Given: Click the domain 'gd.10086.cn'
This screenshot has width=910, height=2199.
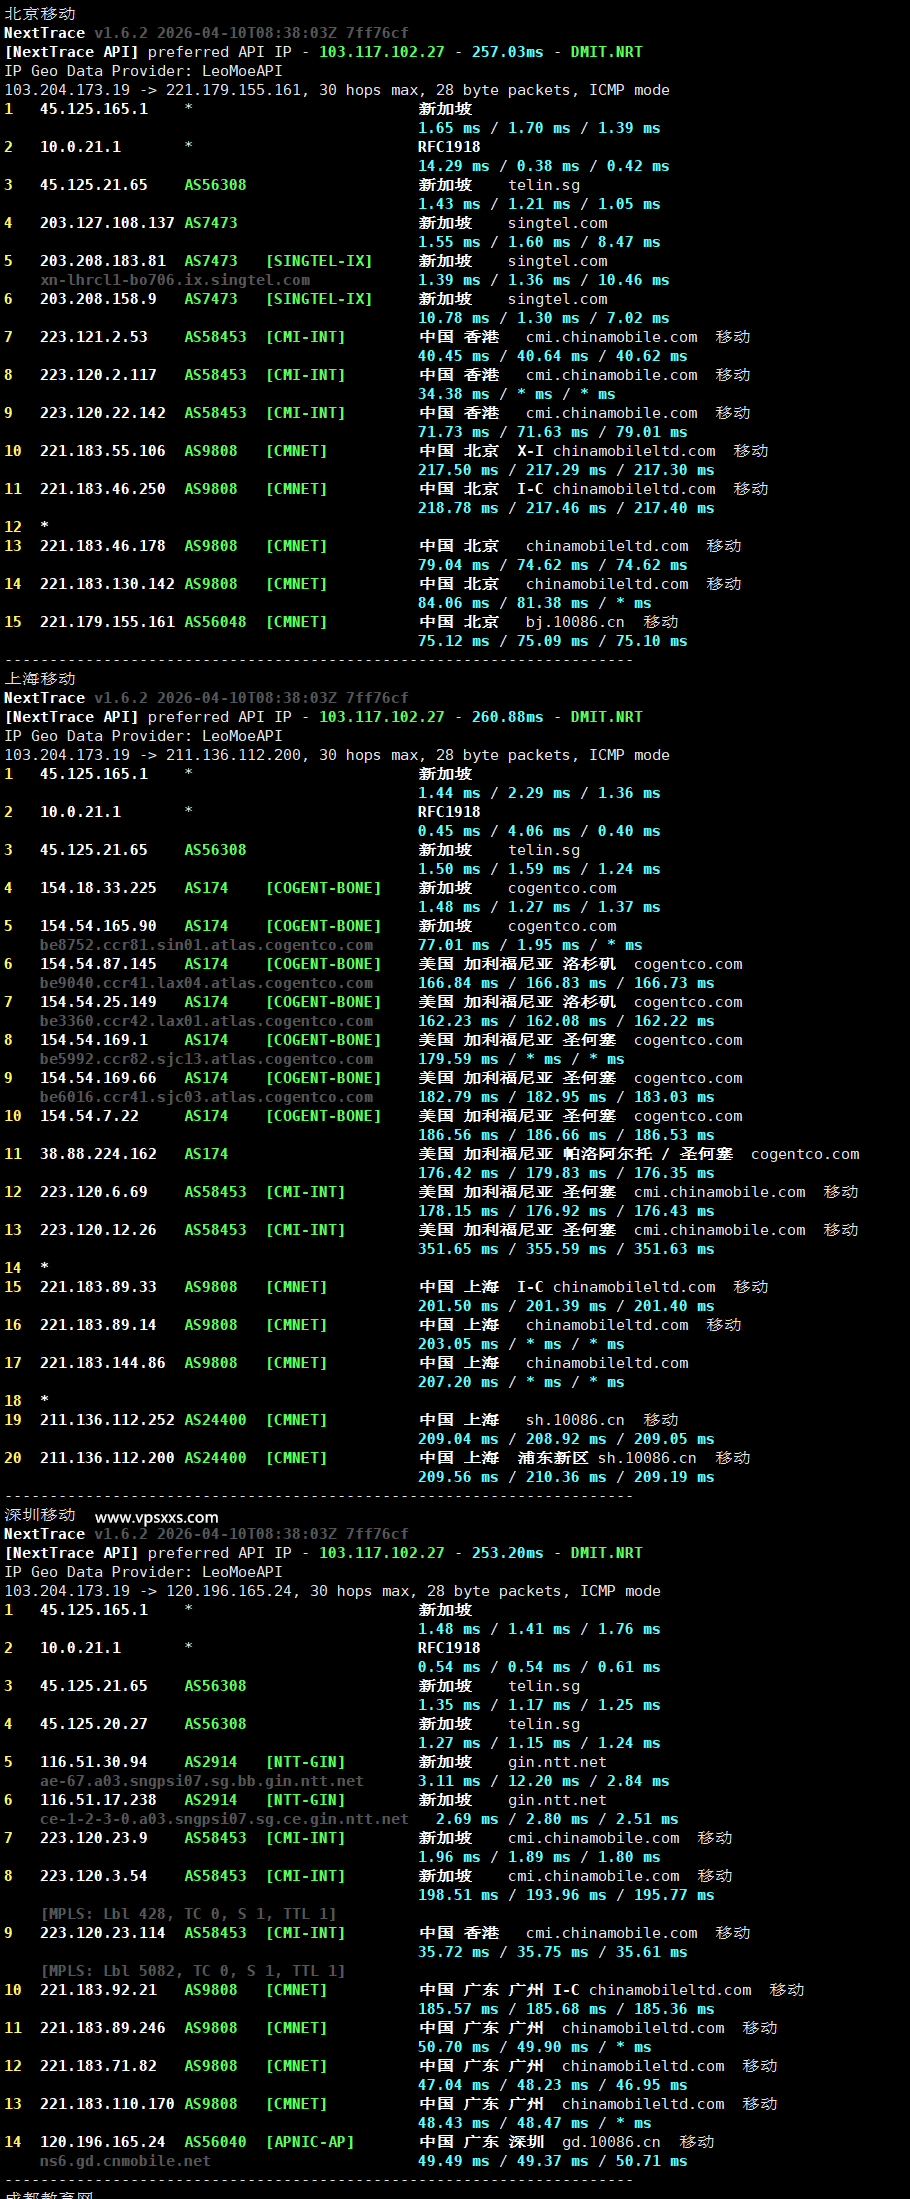Looking at the screenshot, I should pos(611,2142).
